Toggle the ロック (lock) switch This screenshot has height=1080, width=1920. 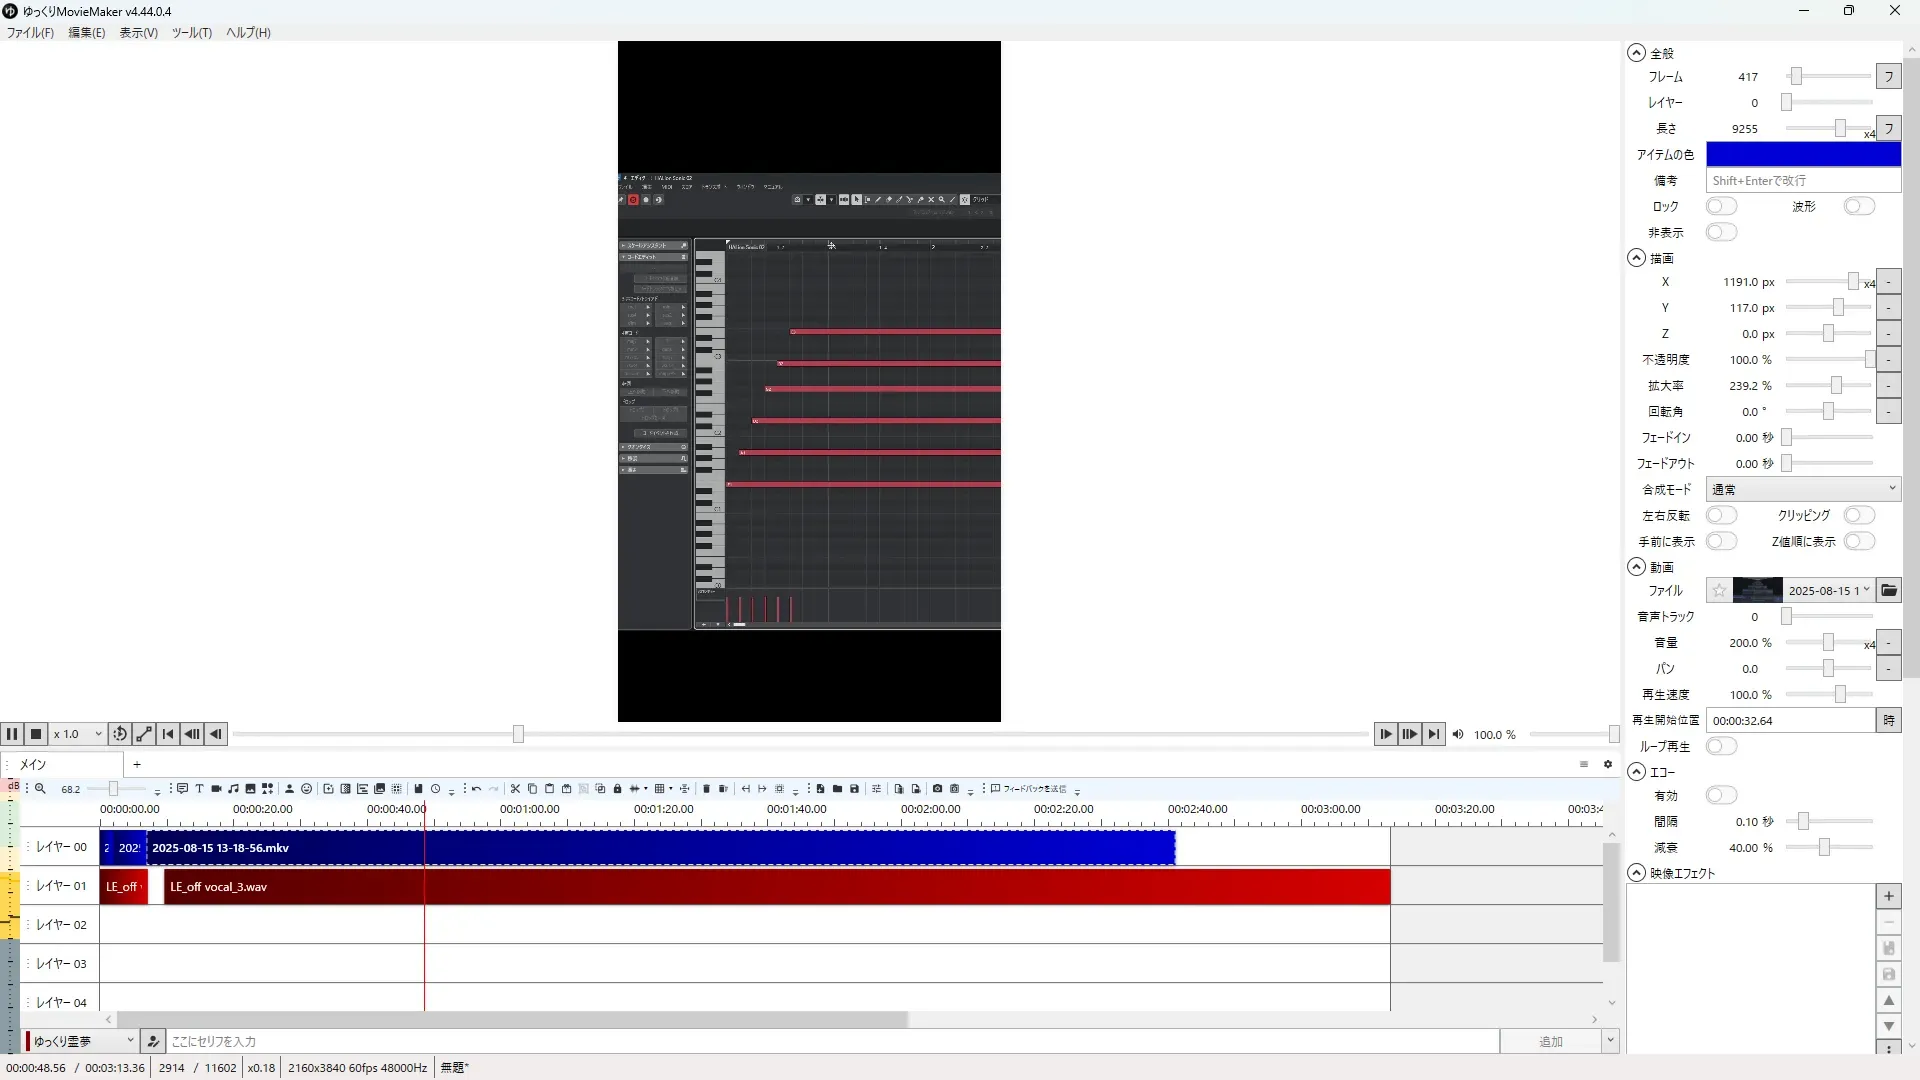click(1721, 207)
